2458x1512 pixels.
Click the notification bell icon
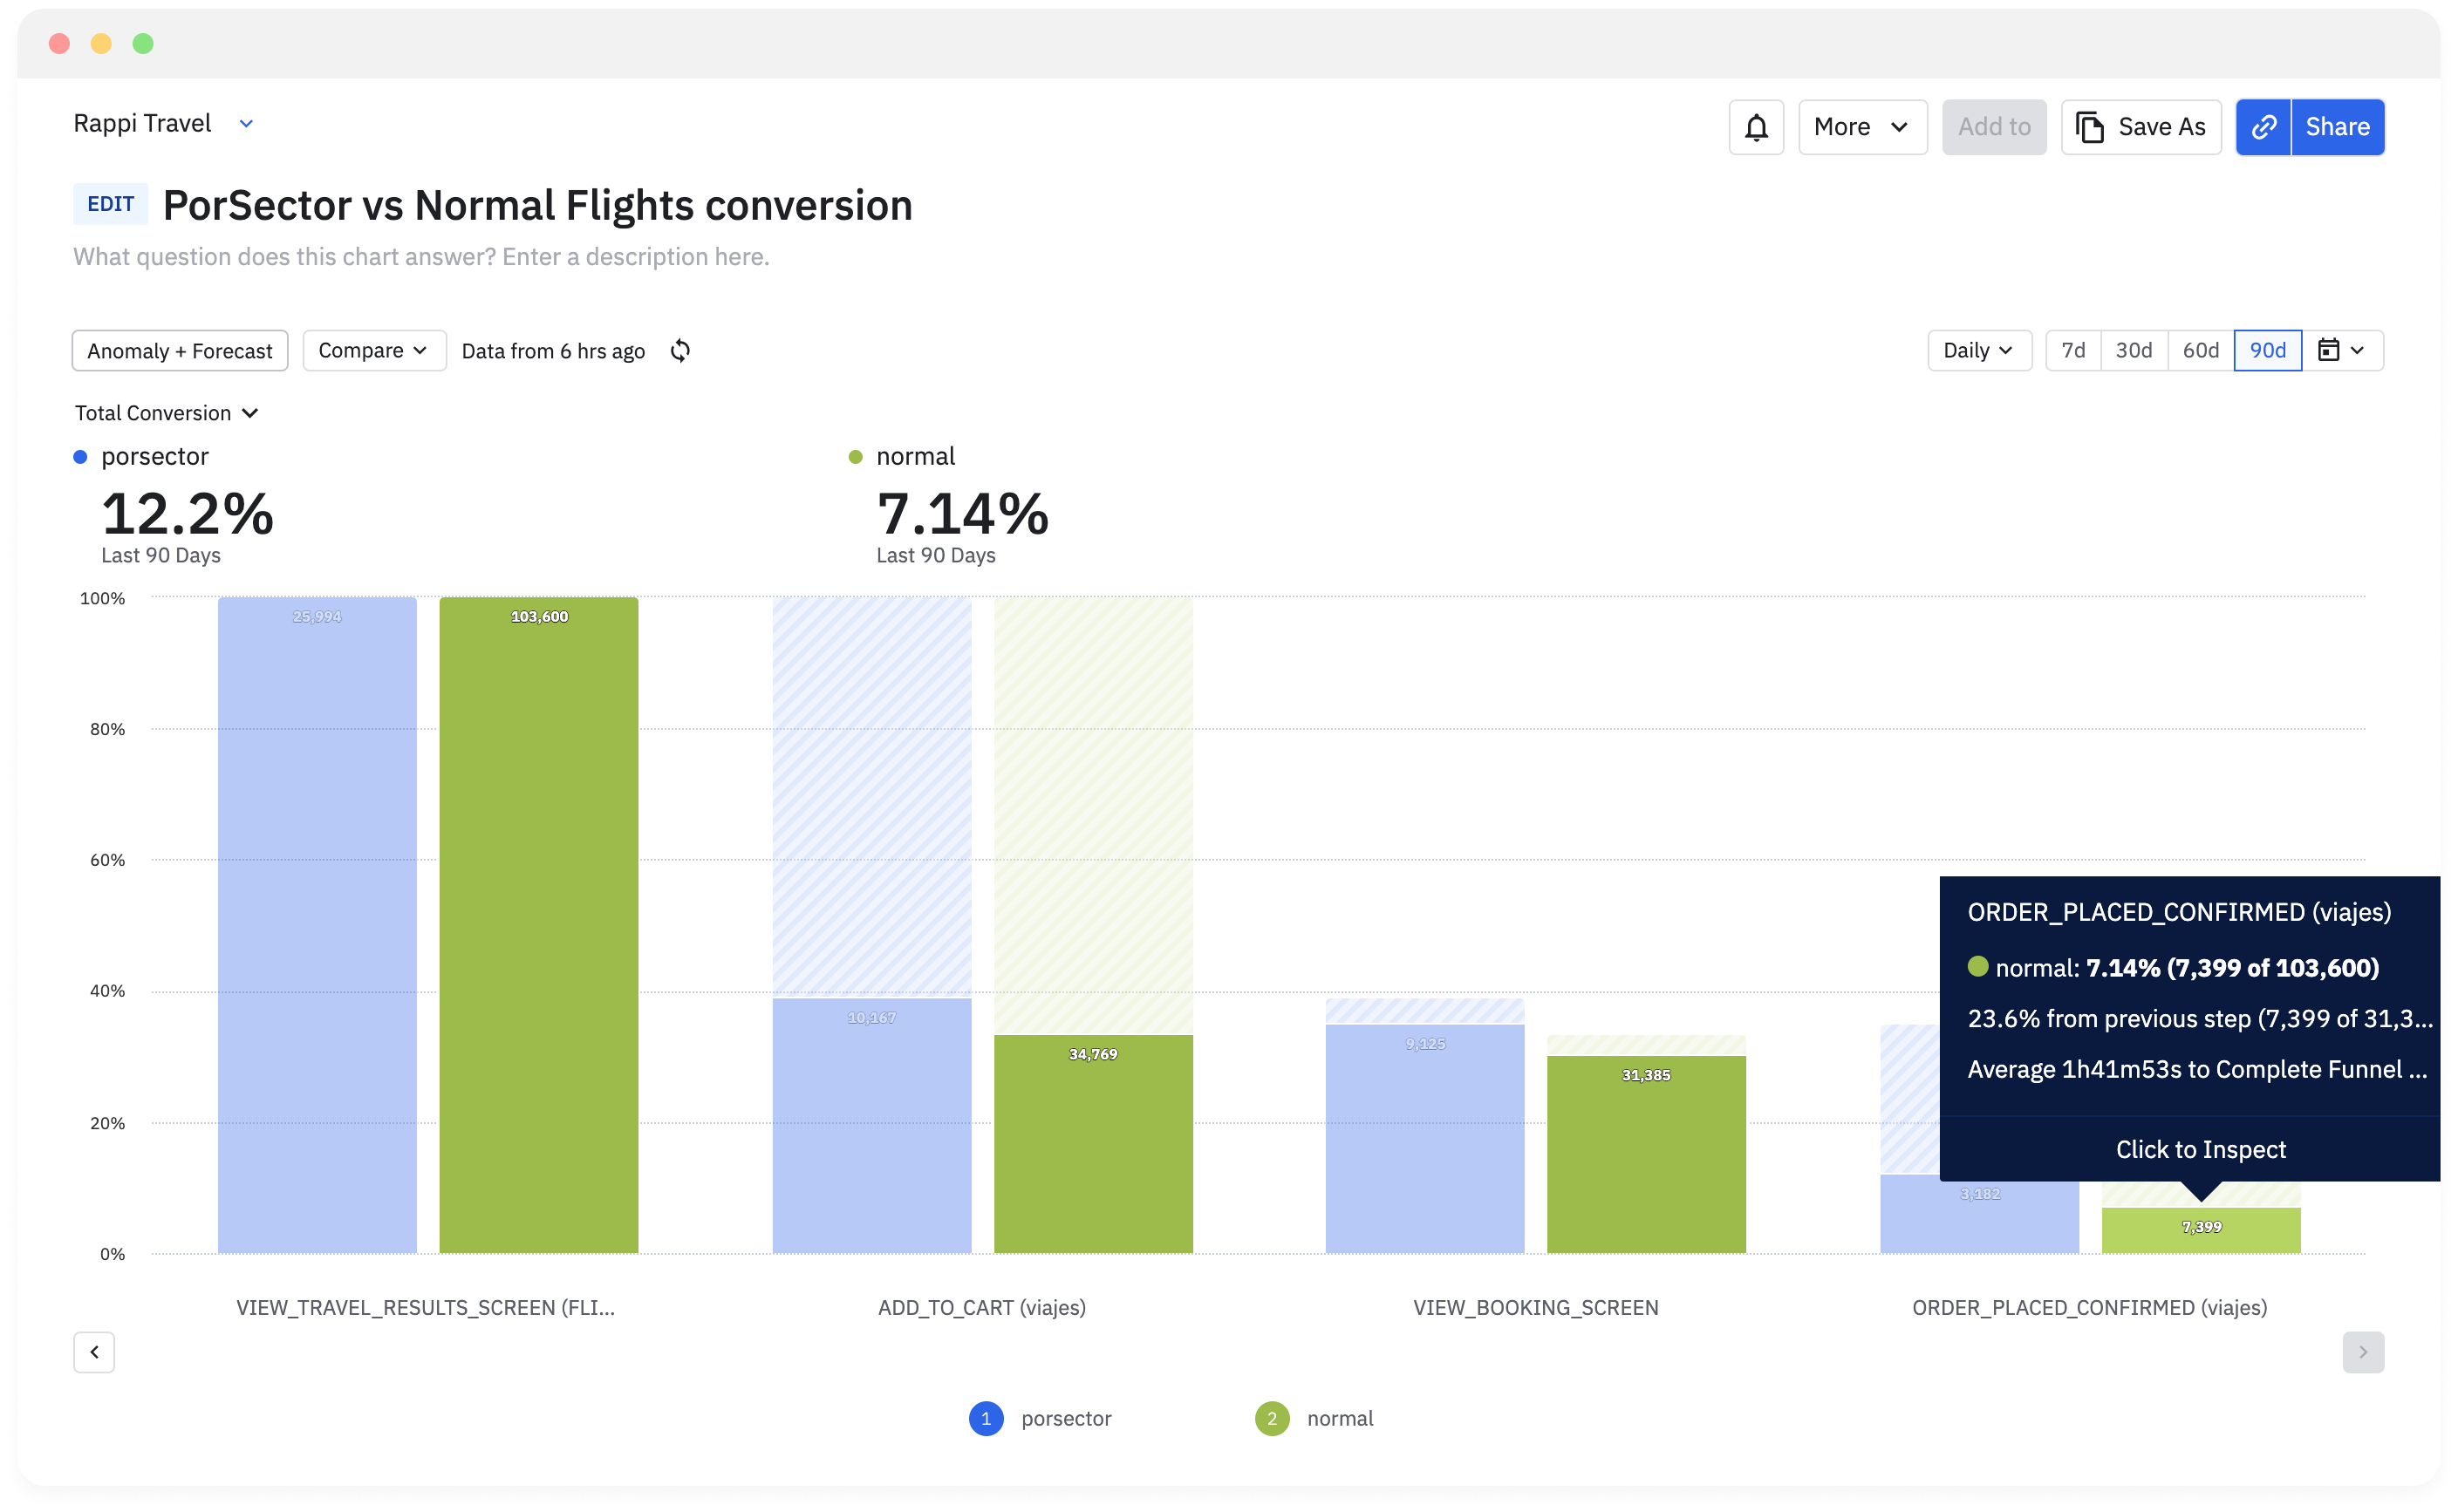tap(1756, 127)
